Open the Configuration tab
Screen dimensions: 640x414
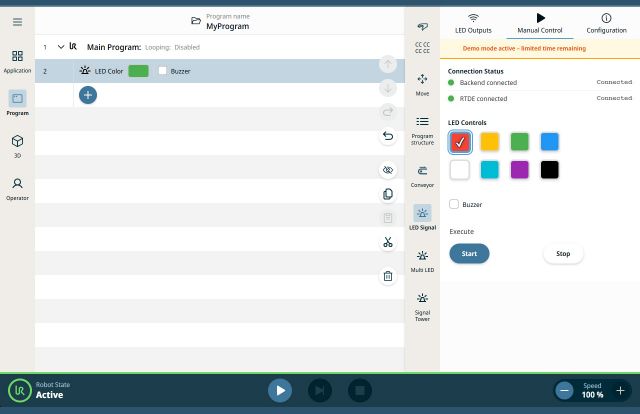(x=606, y=24)
